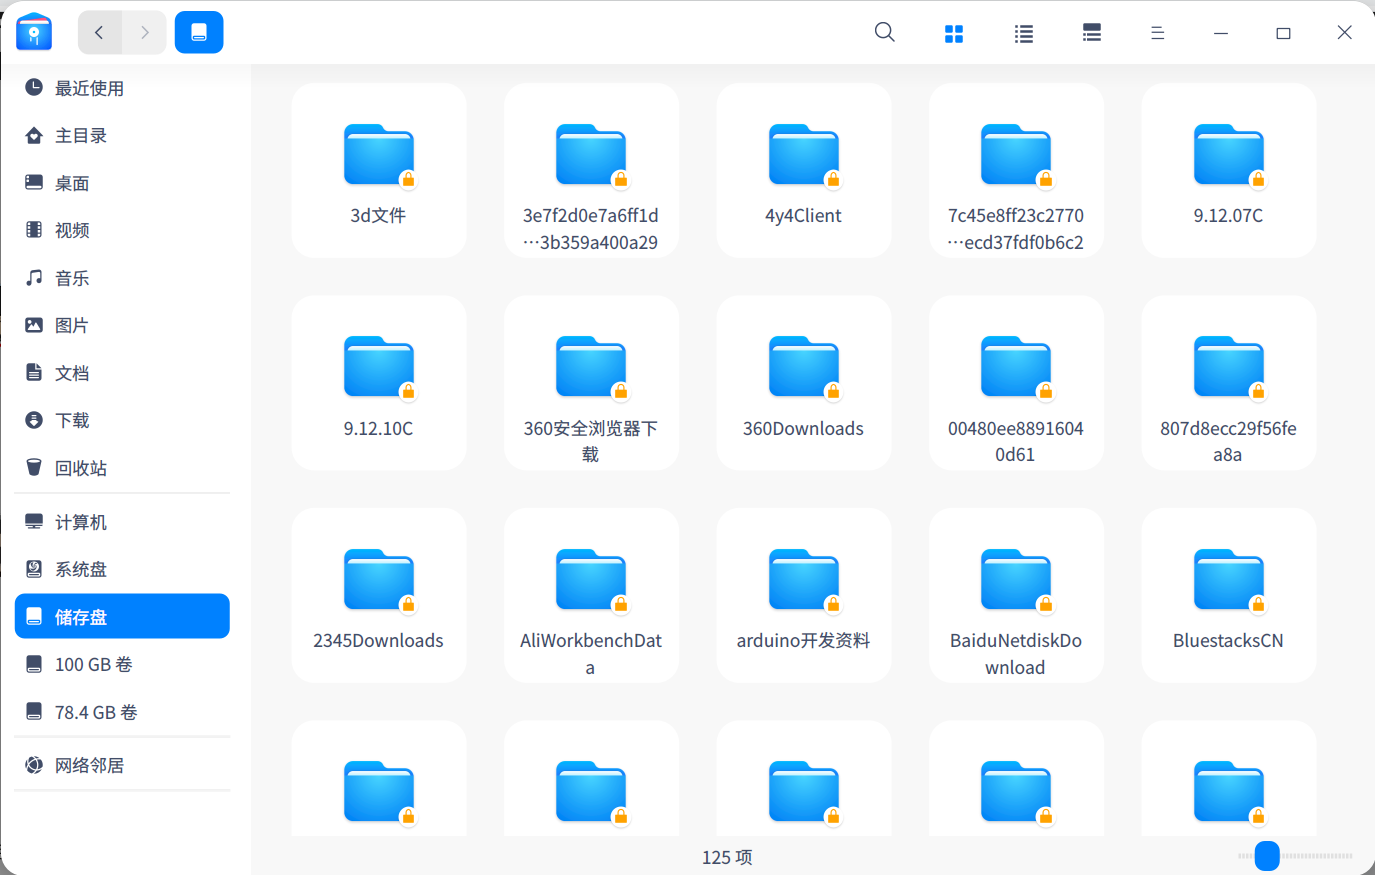Adjust the icon size zoom slider
Screen dimensions: 1375x875
coord(1267,856)
